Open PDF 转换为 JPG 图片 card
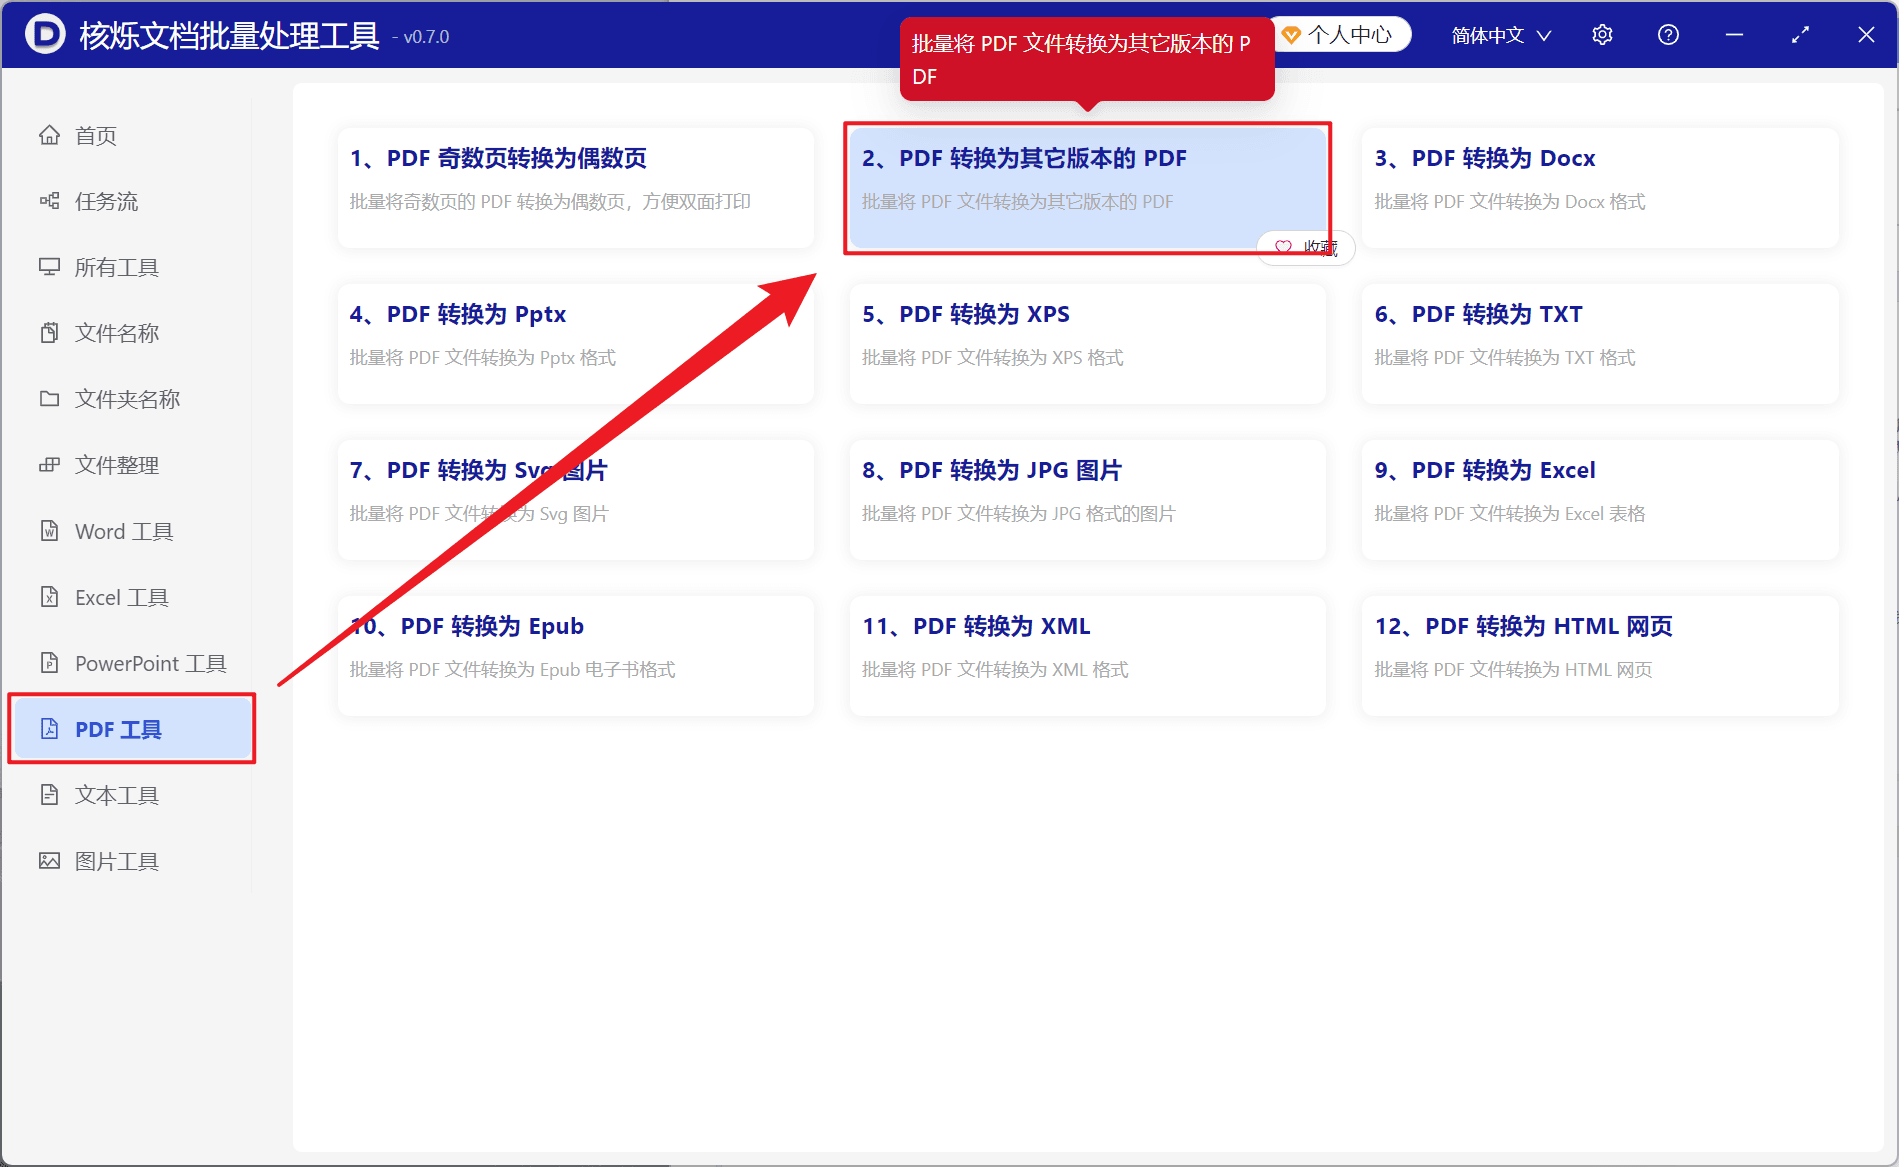The image size is (1899, 1167). click(1087, 499)
